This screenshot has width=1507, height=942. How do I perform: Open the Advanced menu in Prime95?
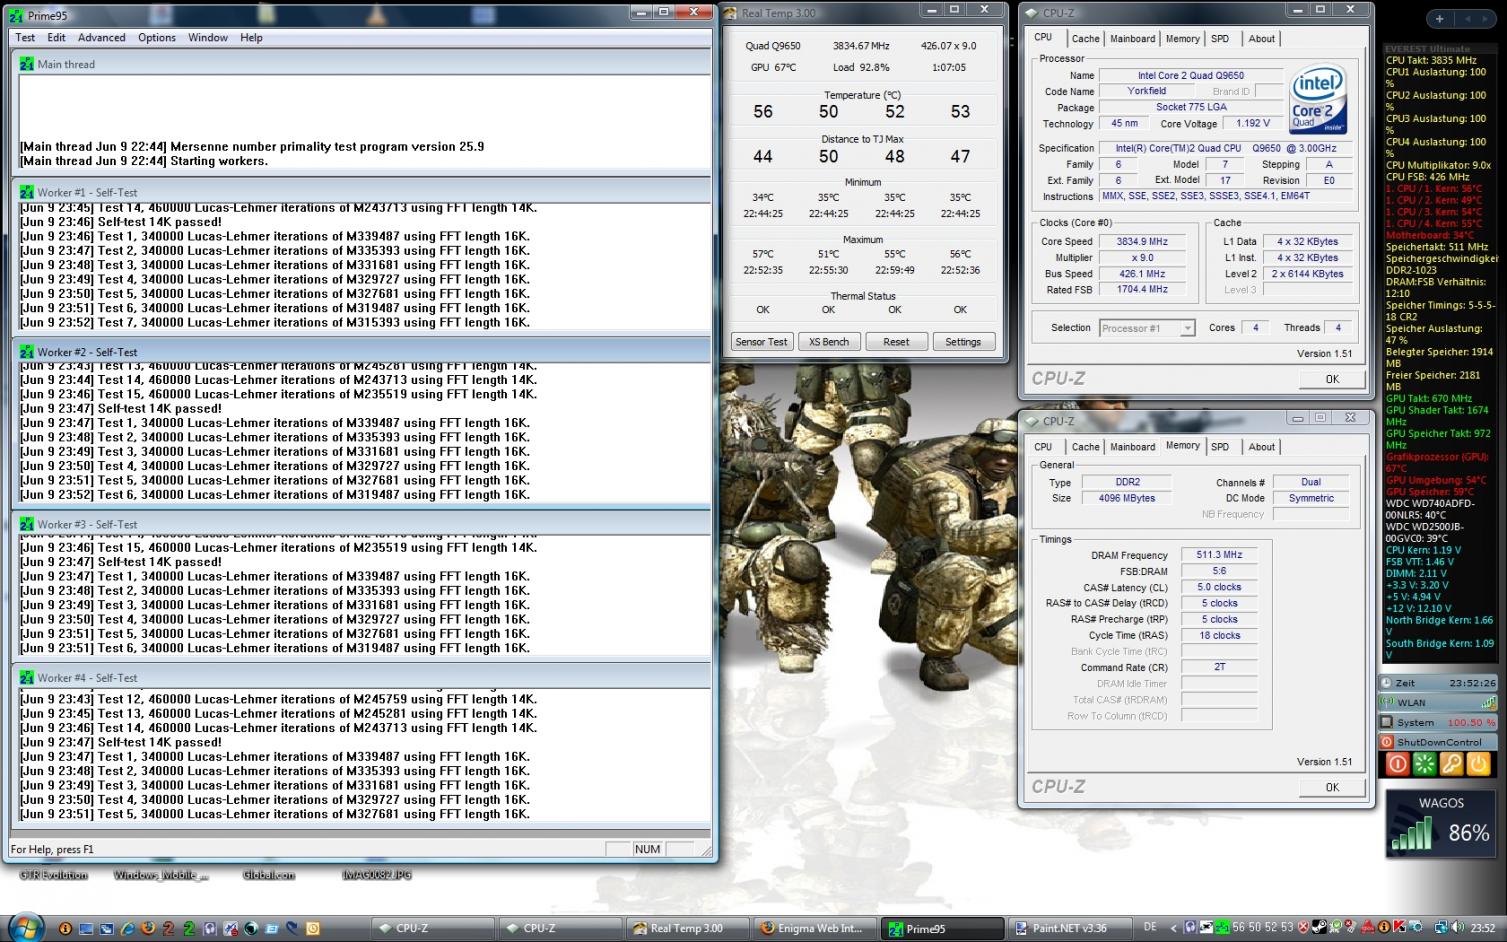[x=102, y=38]
